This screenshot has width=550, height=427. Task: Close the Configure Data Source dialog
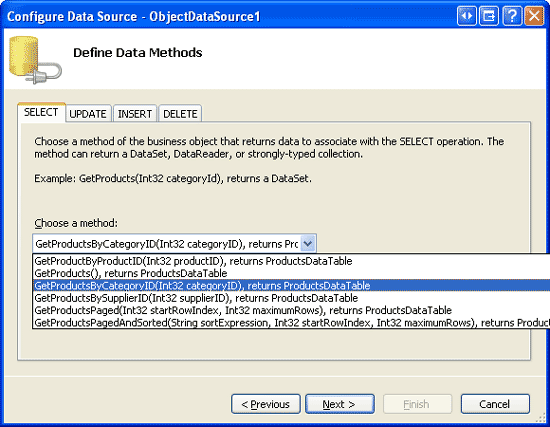(534, 16)
